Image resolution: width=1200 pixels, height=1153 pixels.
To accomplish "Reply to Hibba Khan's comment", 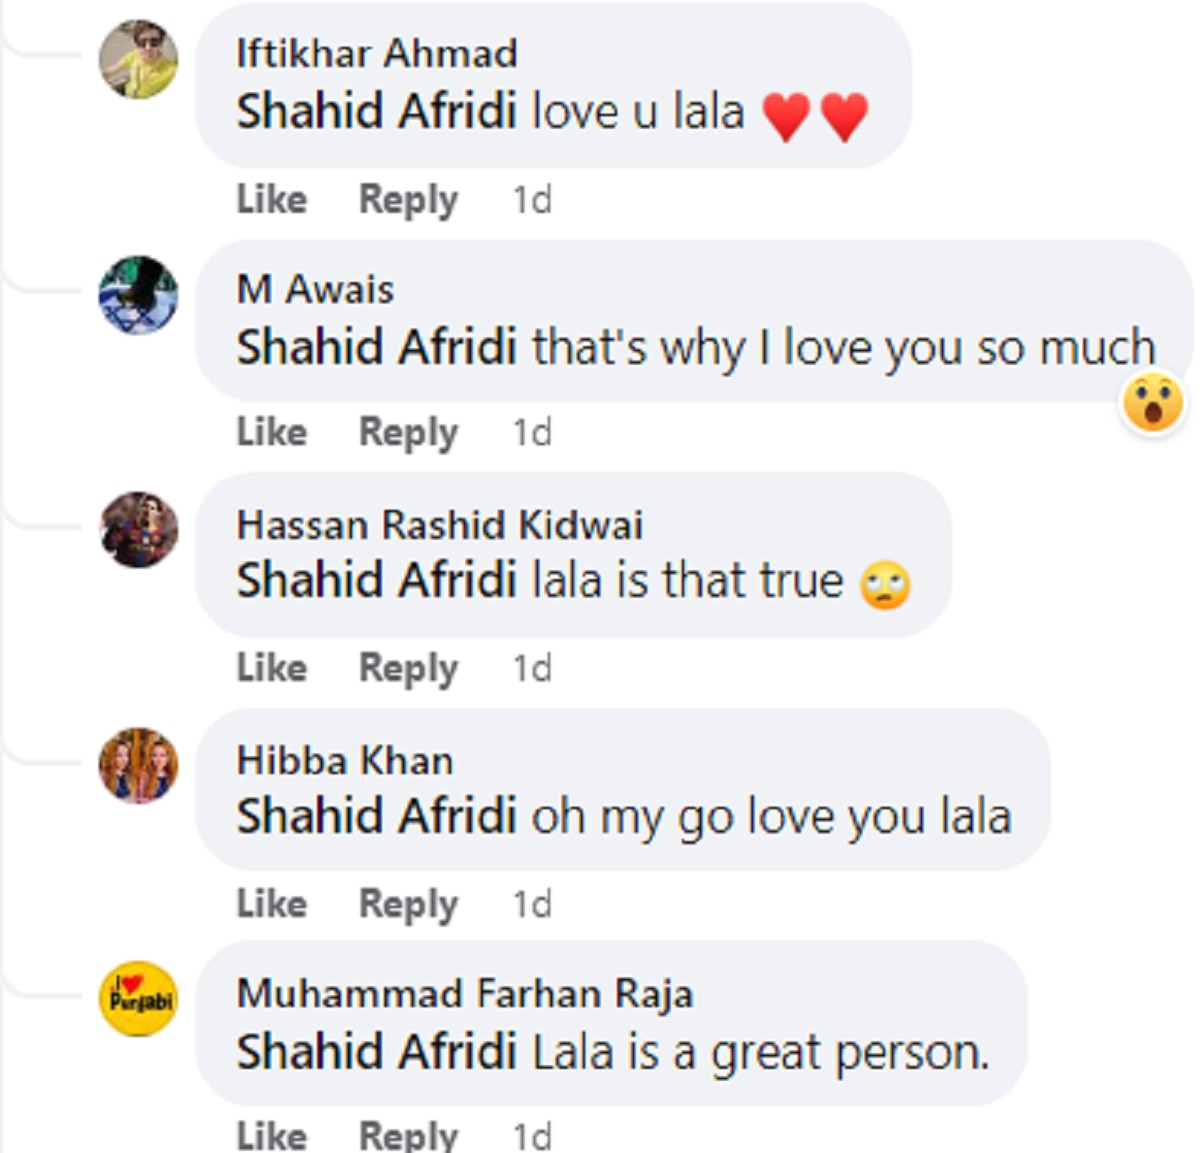I will click(408, 903).
